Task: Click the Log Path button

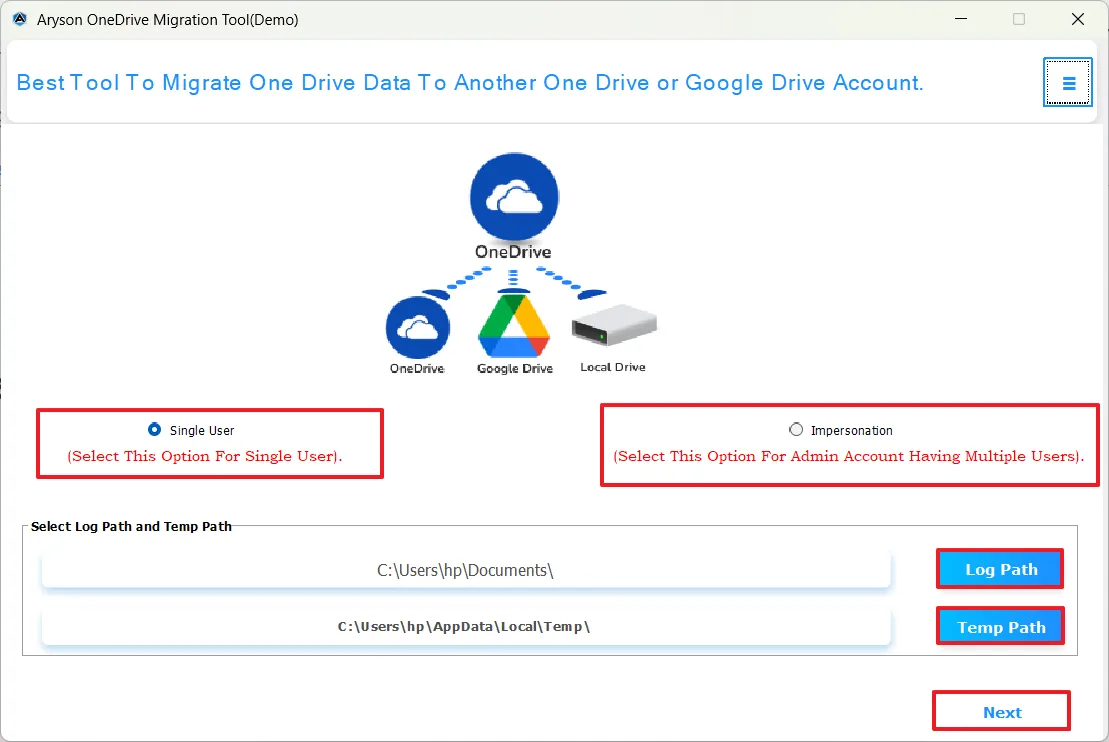Action: (1000, 569)
